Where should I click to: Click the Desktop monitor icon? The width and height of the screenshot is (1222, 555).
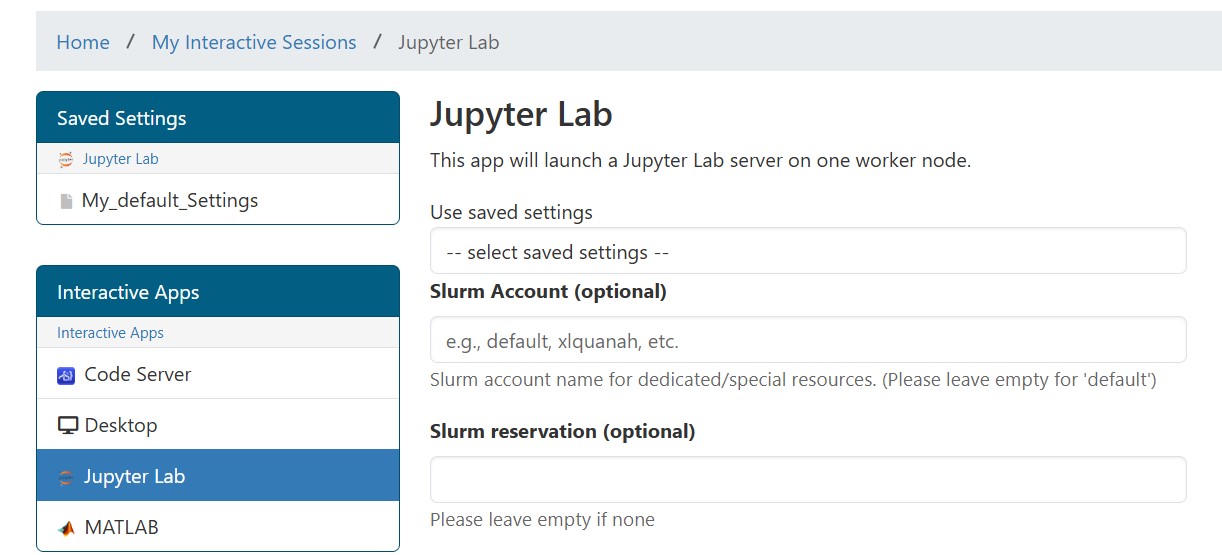coord(67,426)
